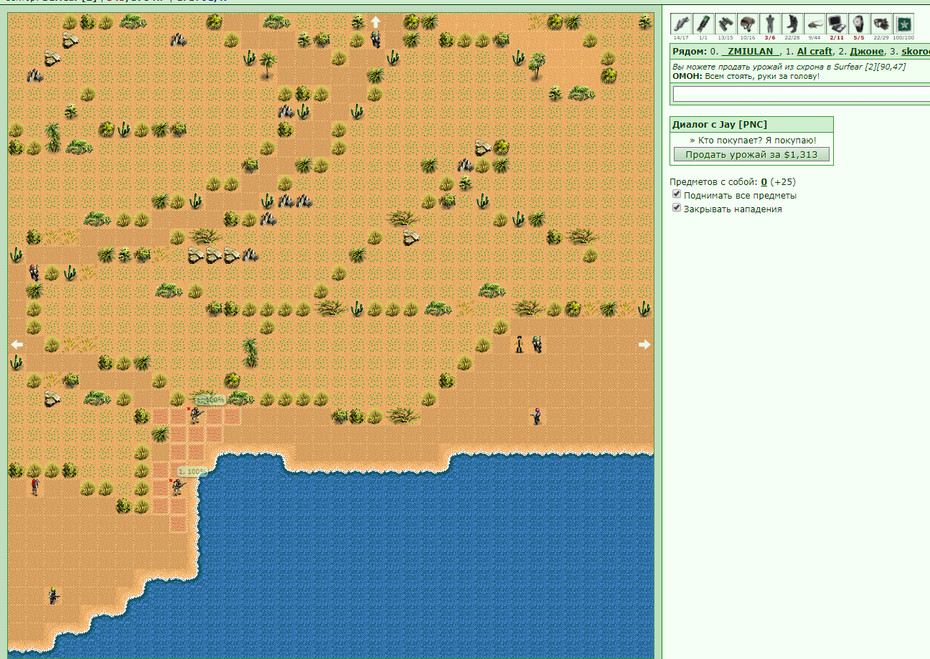Move west using the white left arrow
The height and width of the screenshot is (659, 930).
tap(17, 344)
